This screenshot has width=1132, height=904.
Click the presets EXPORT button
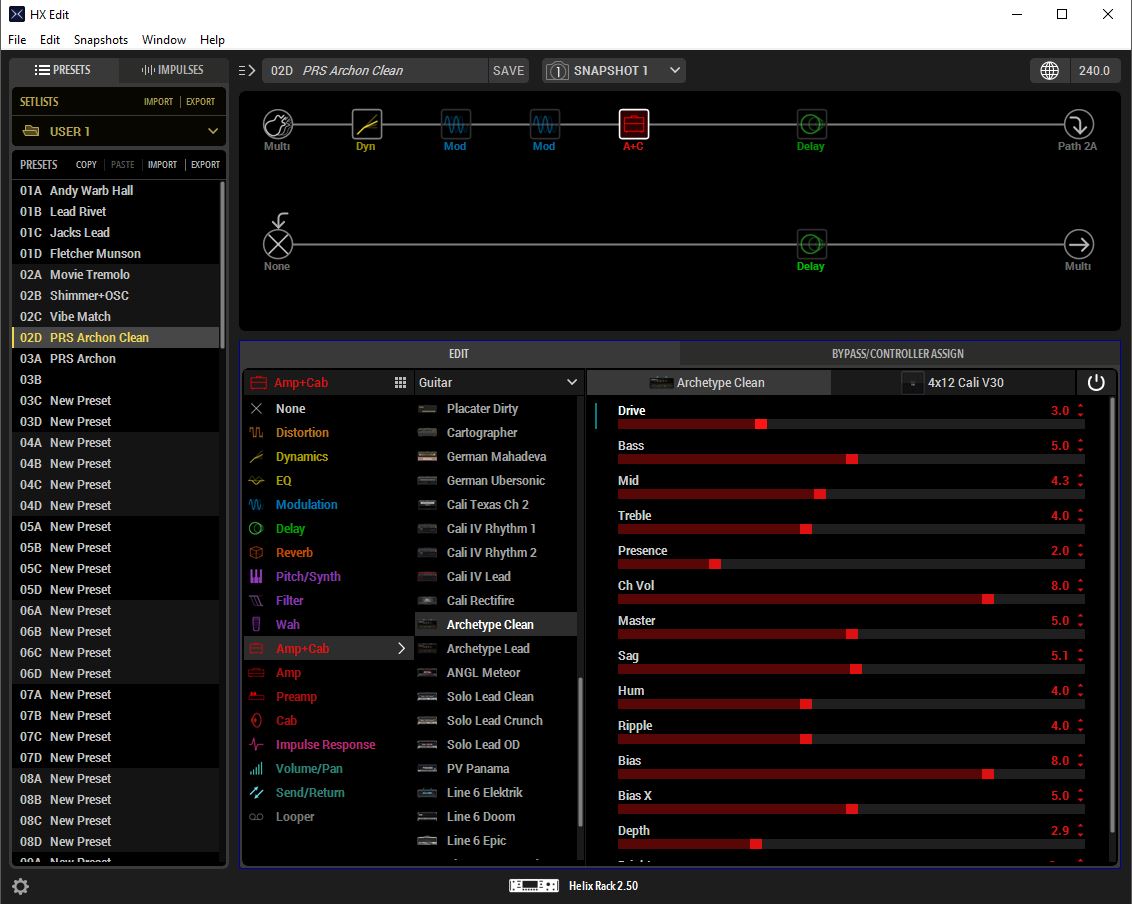coord(205,165)
